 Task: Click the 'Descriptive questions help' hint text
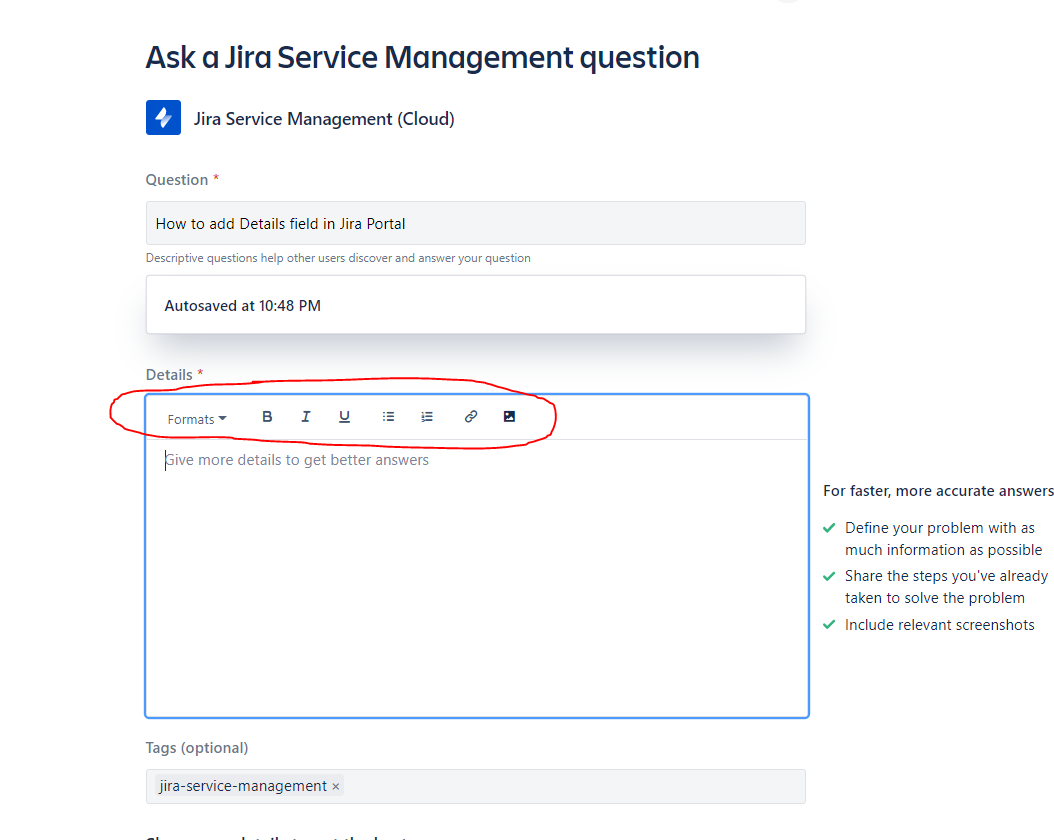(338, 258)
